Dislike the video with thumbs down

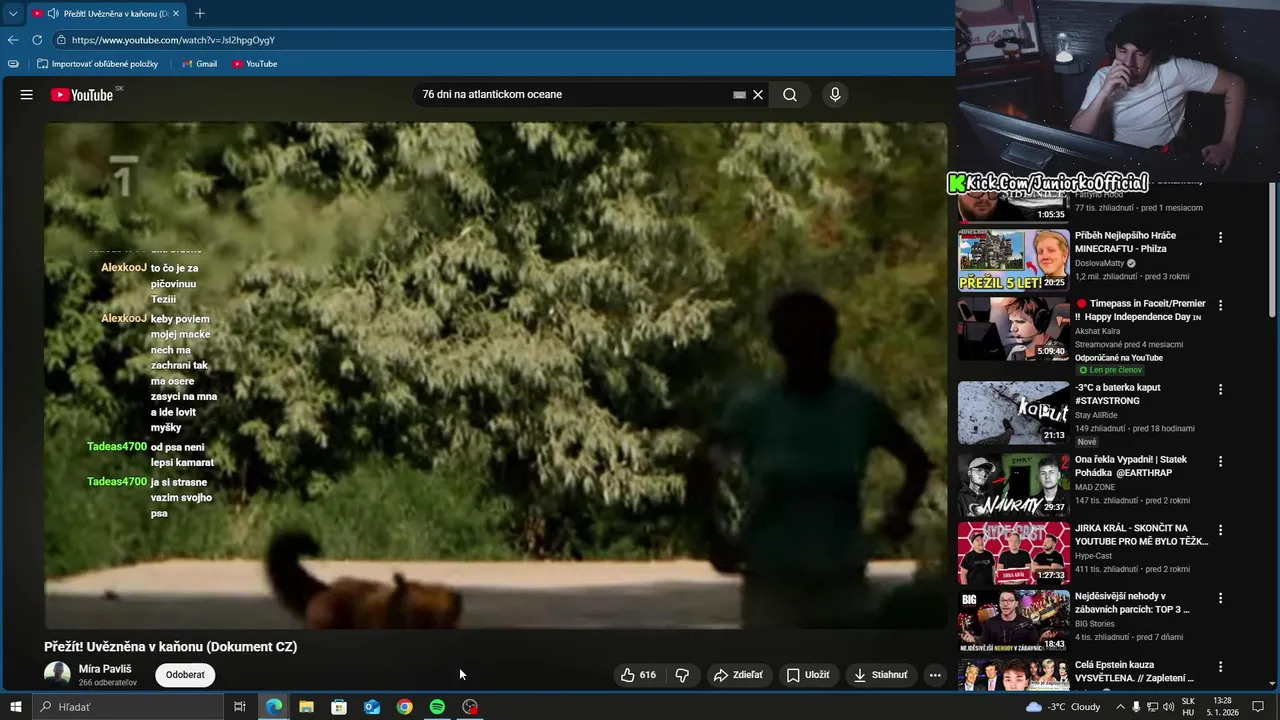682,675
